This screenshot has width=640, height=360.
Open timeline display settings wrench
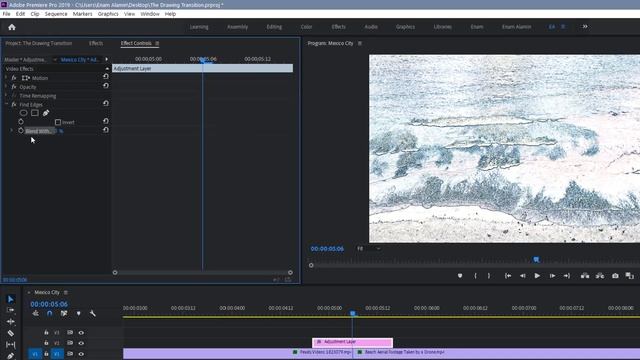[93, 313]
